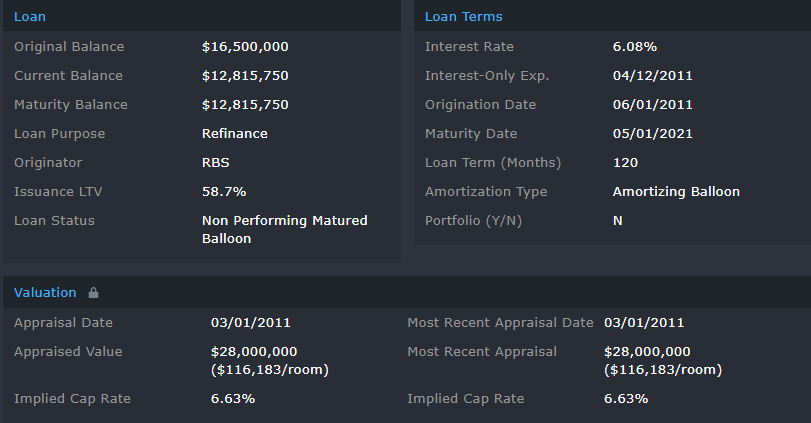The image size is (811, 423).
Task: Open the Loan section header
Action: click(30, 17)
